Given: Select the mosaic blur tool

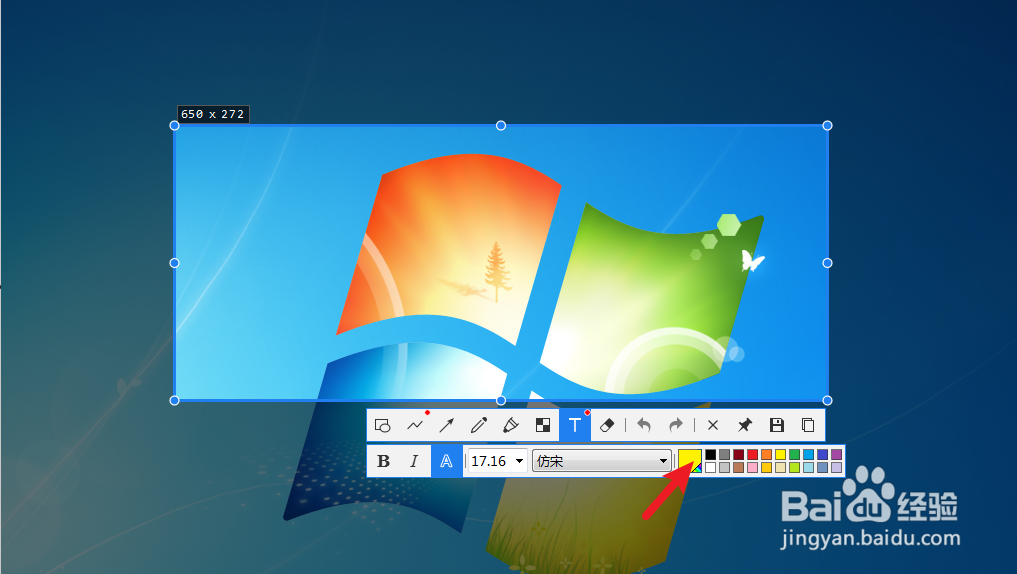Looking at the screenshot, I should pos(543,425).
